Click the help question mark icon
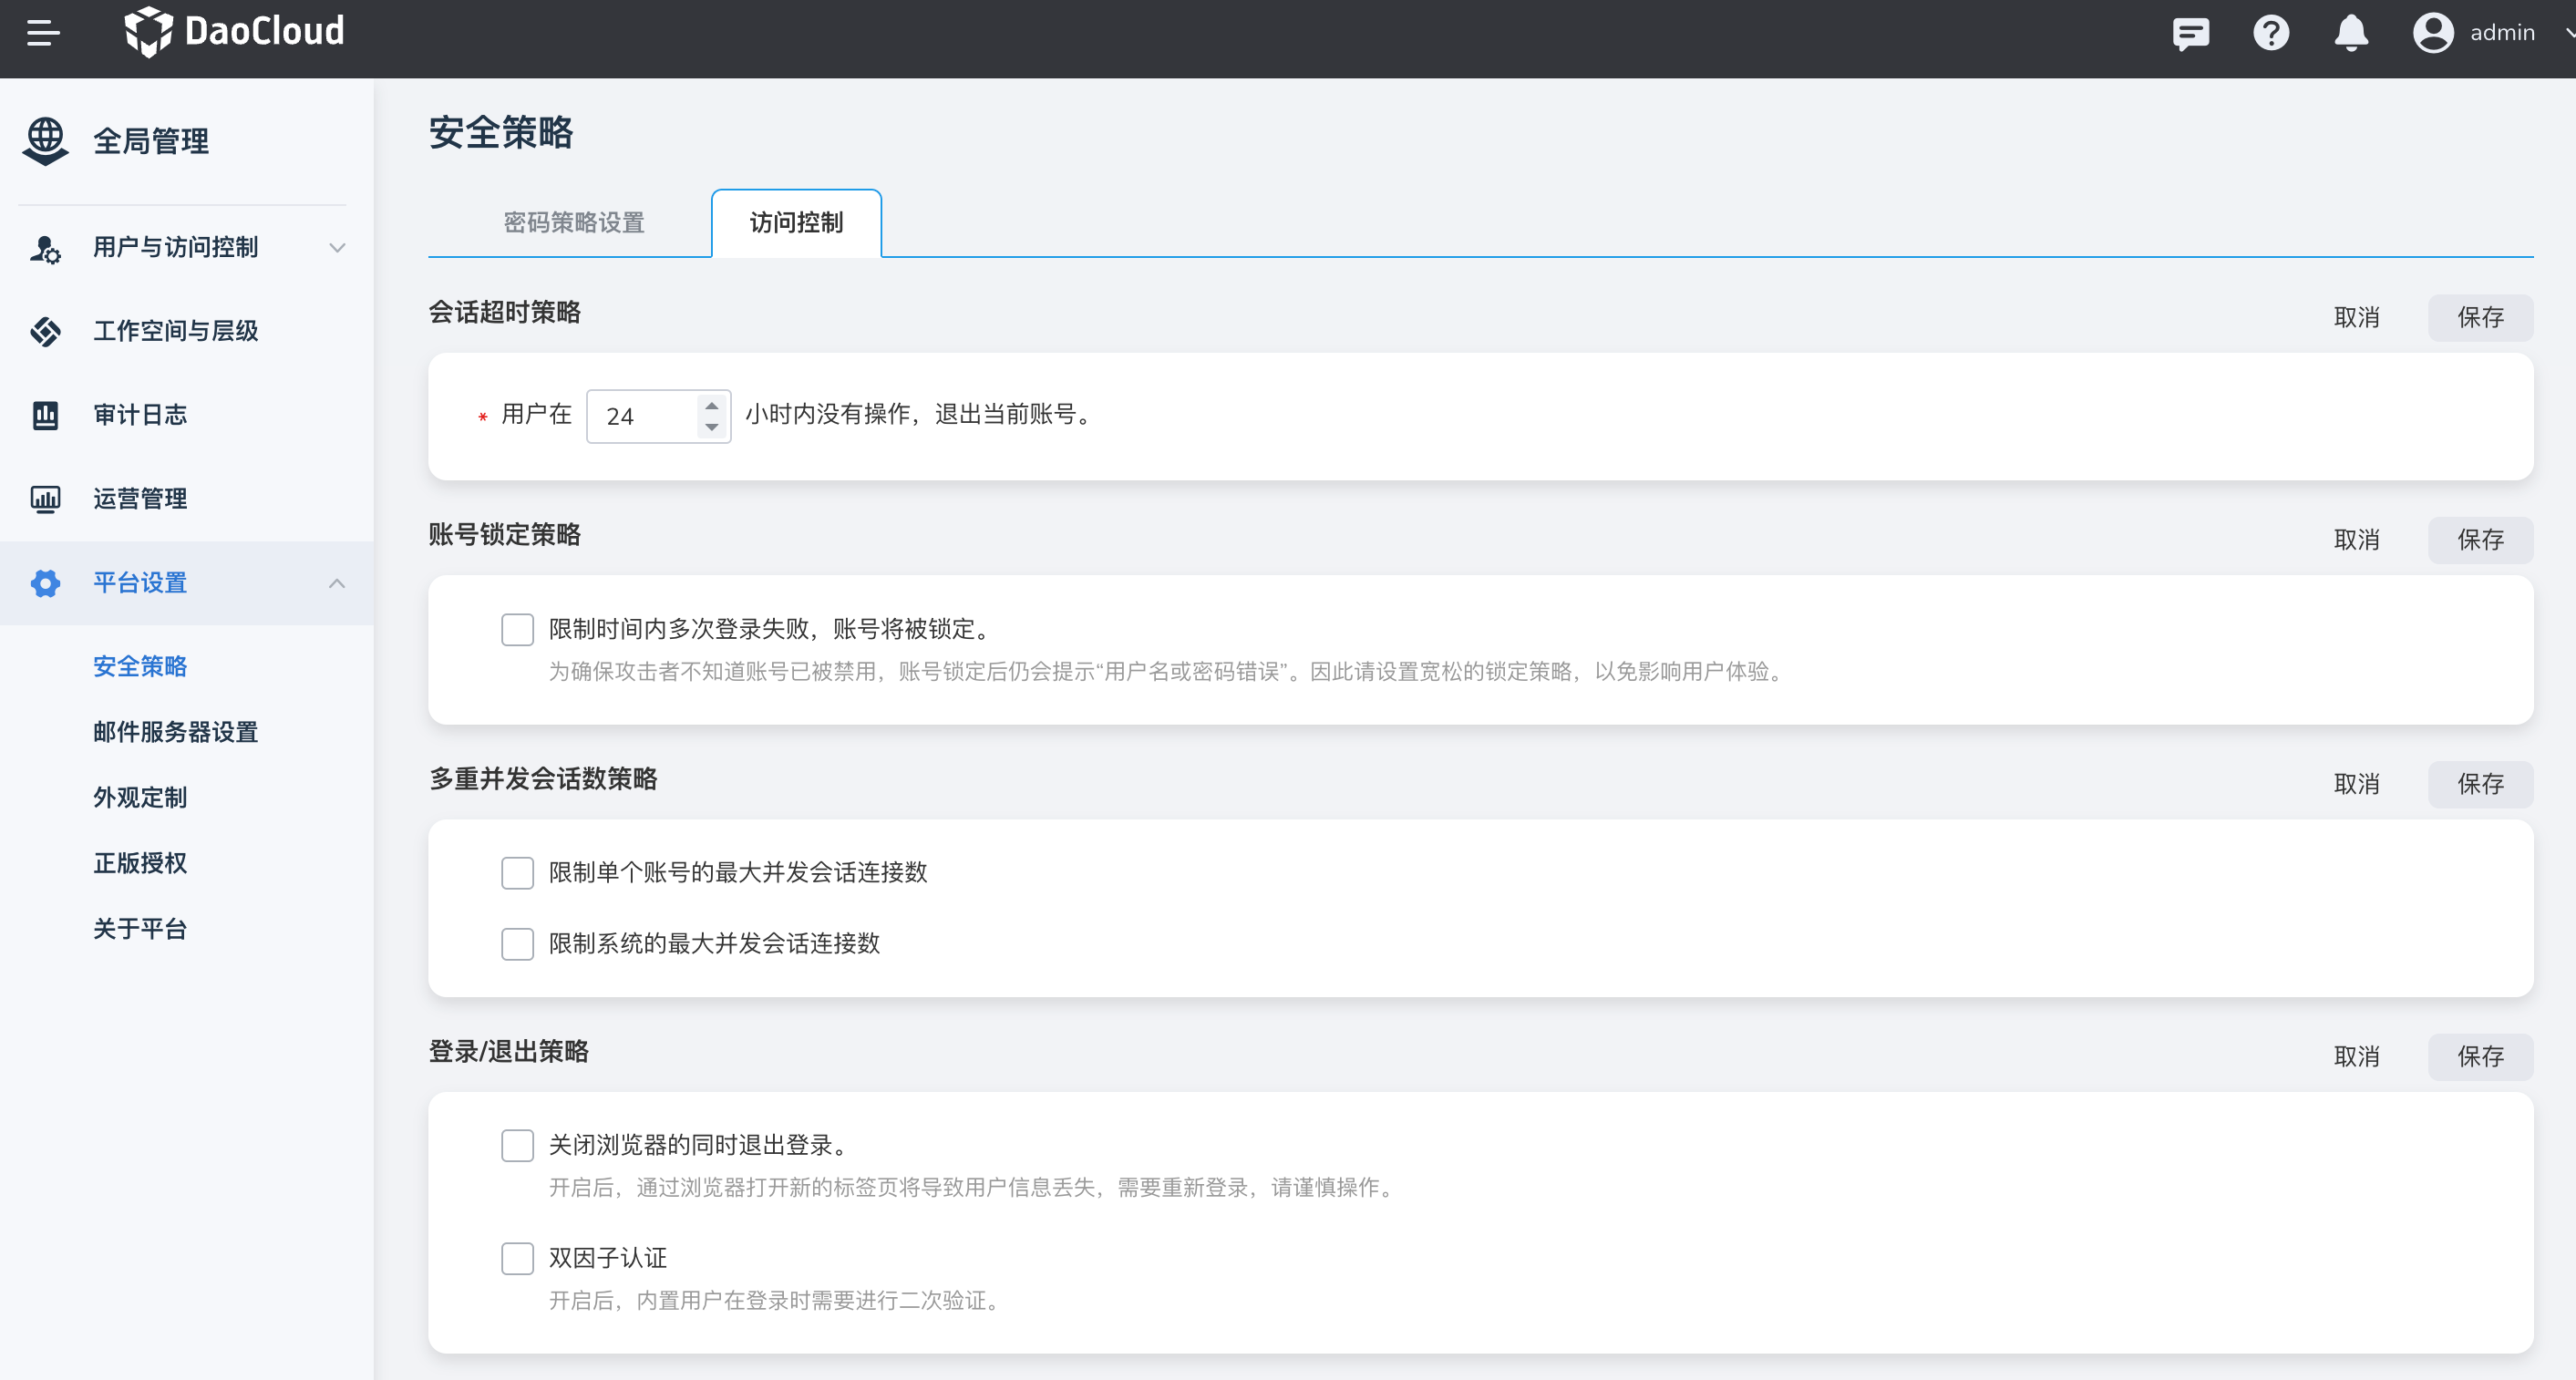Viewport: 2576px width, 1380px height. 2270,33
